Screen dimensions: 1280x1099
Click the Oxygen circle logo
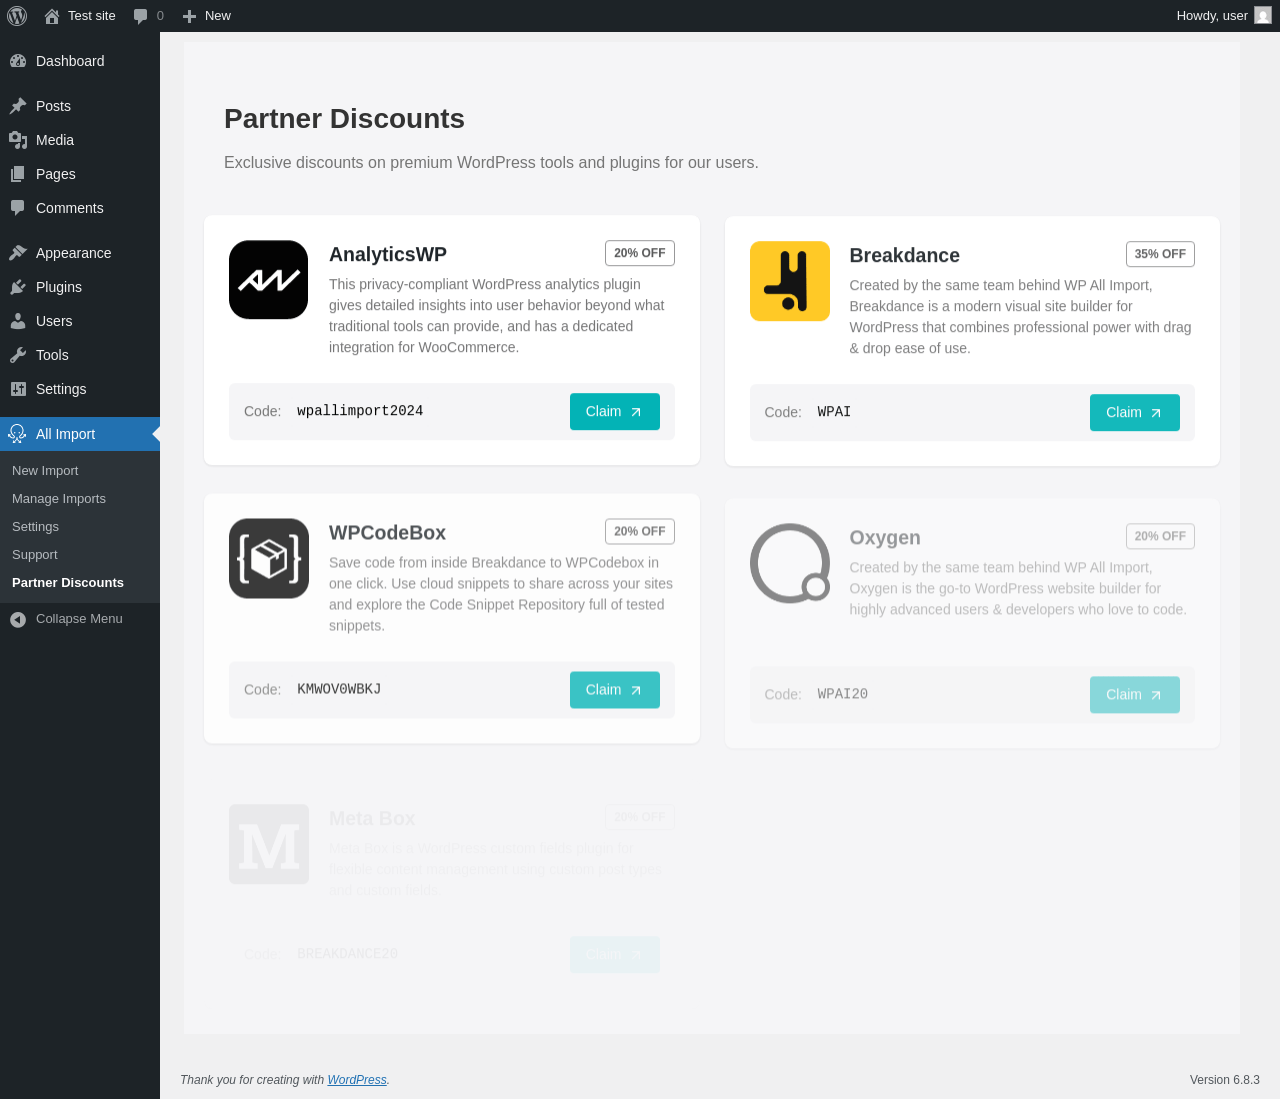click(x=790, y=563)
